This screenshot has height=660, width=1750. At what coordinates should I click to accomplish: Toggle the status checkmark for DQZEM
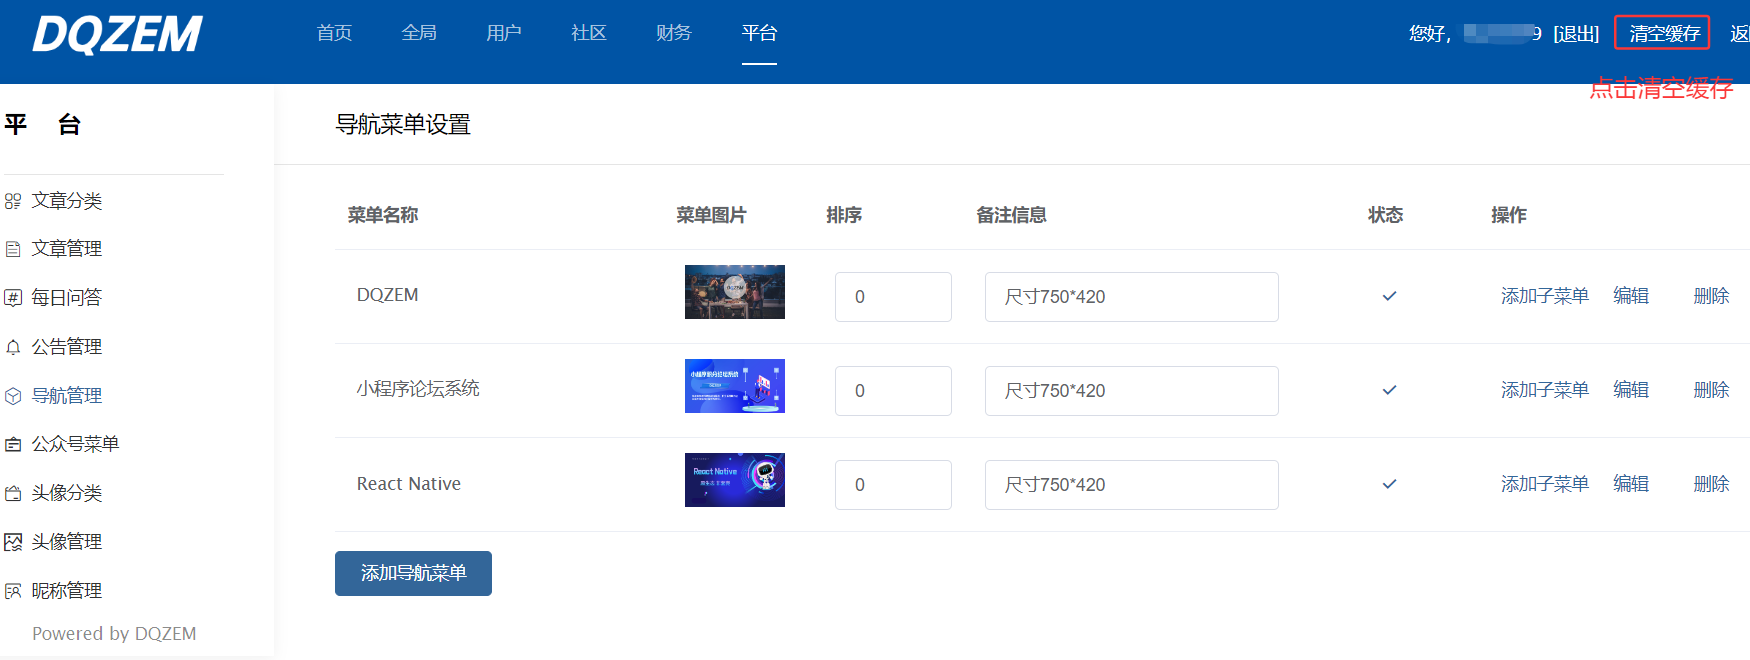coord(1389,296)
